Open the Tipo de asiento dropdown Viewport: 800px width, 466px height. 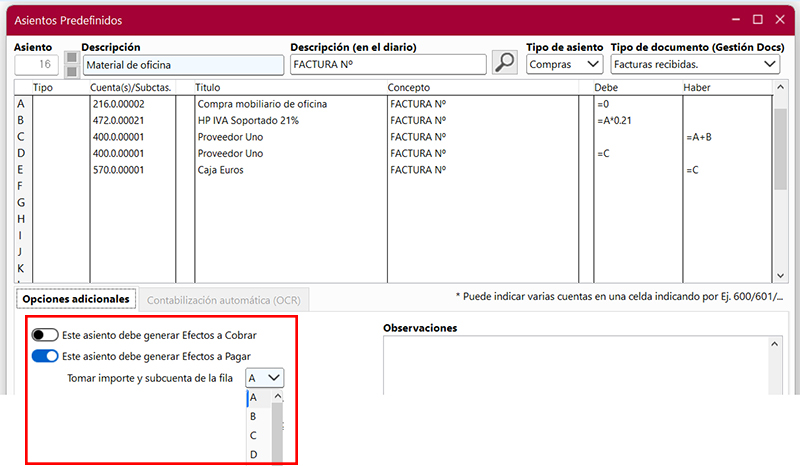coord(565,64)
